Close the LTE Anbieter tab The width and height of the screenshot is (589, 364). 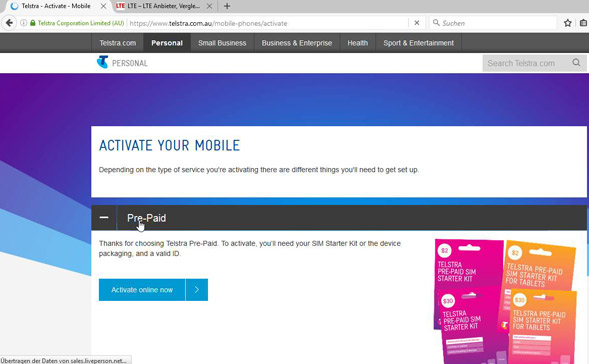209,6
